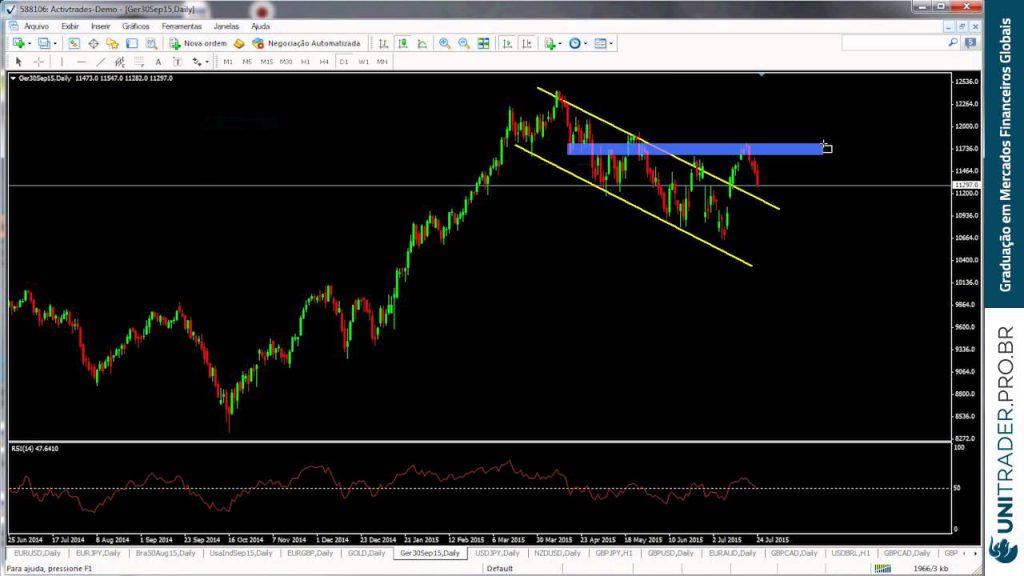This screenshot has height=576, width=1024.
Task: Open the Indicators dropdown arrow
Action: [560, 44]
